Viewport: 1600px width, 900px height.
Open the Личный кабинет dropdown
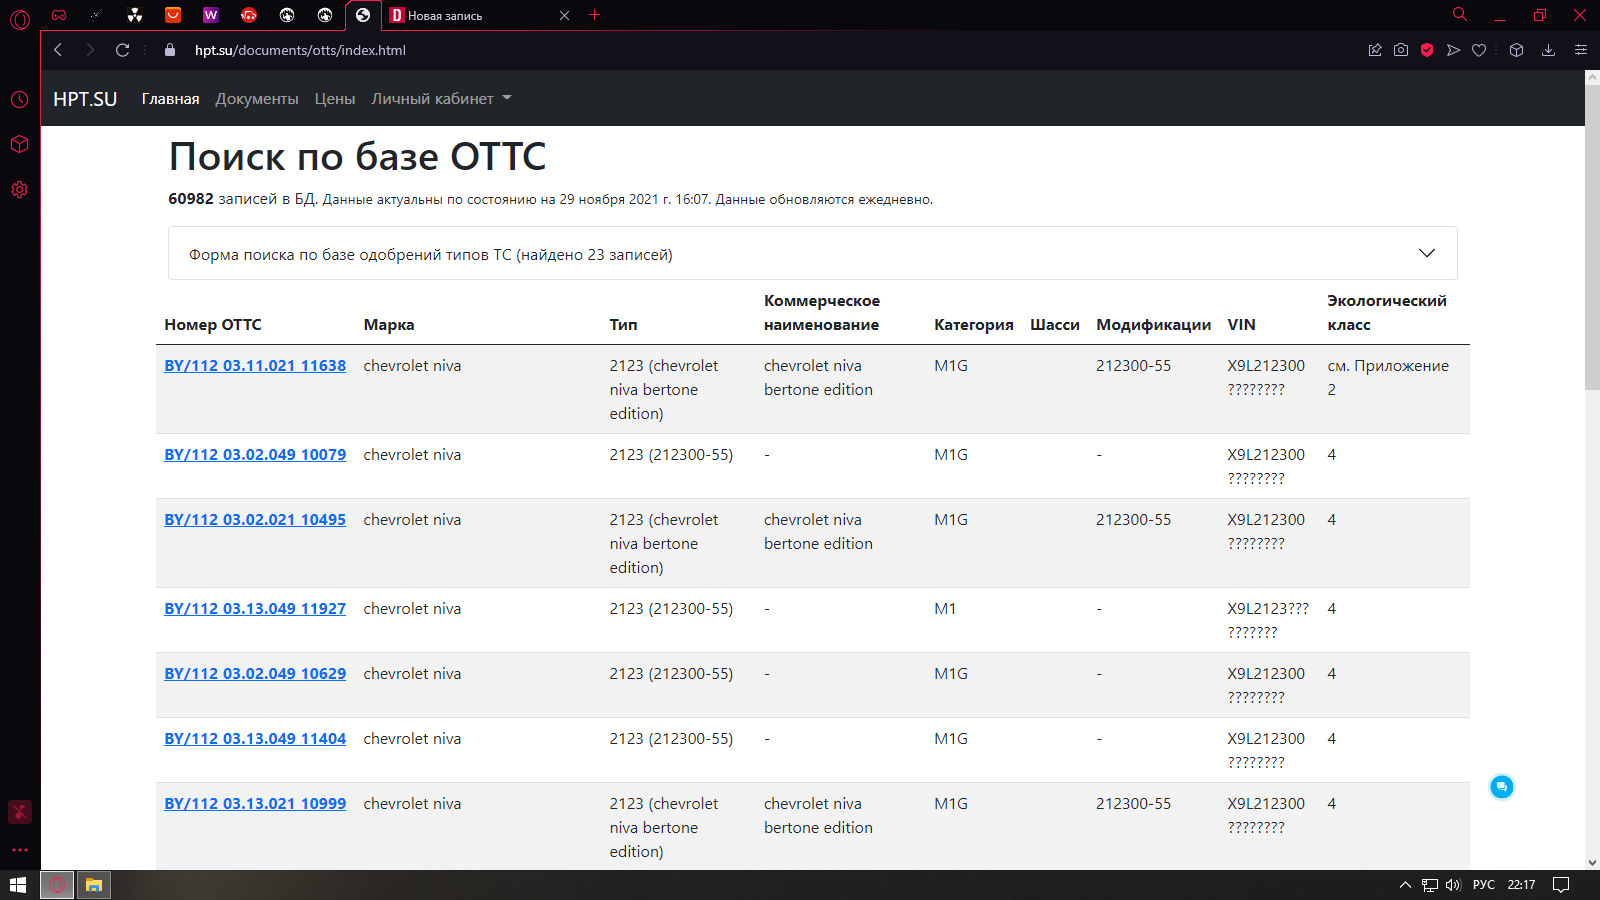click(441, 99)
